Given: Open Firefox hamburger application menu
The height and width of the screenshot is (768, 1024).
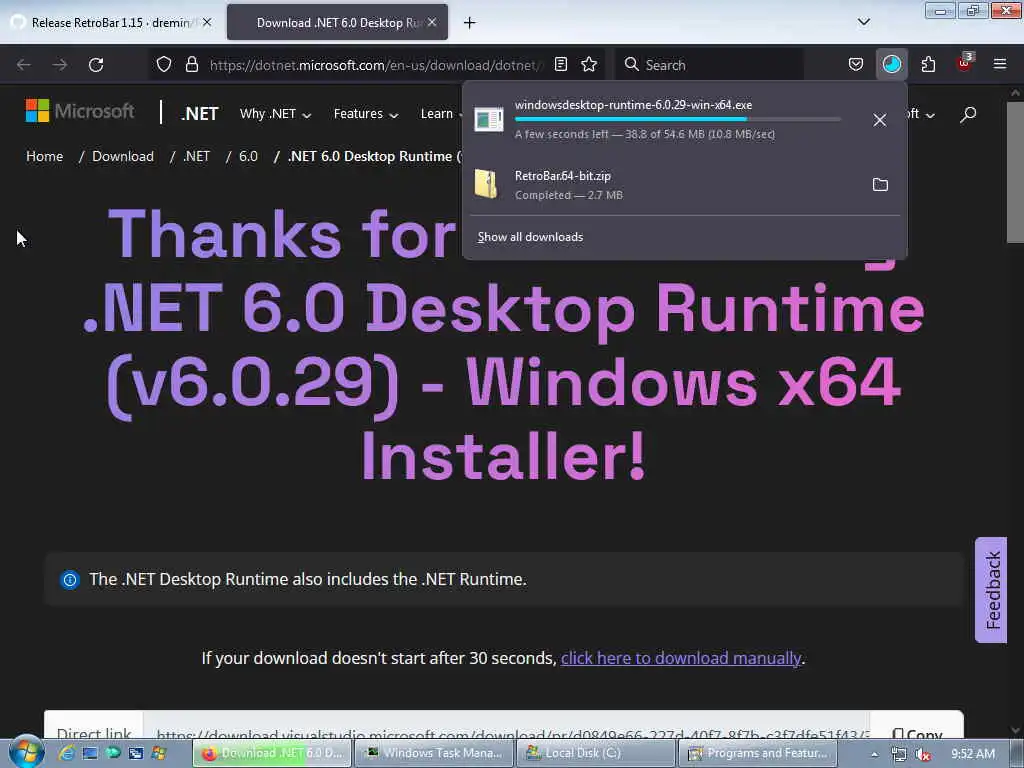Looking at the screenshot, I should (1000, 64).
